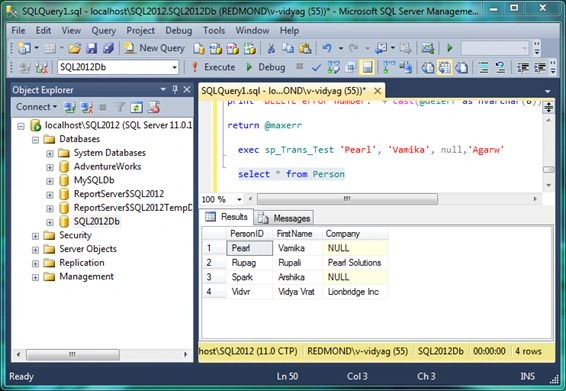Click Connect Object Explorer icon
This screenshot has height=391, width=566.
pos(70,107)
